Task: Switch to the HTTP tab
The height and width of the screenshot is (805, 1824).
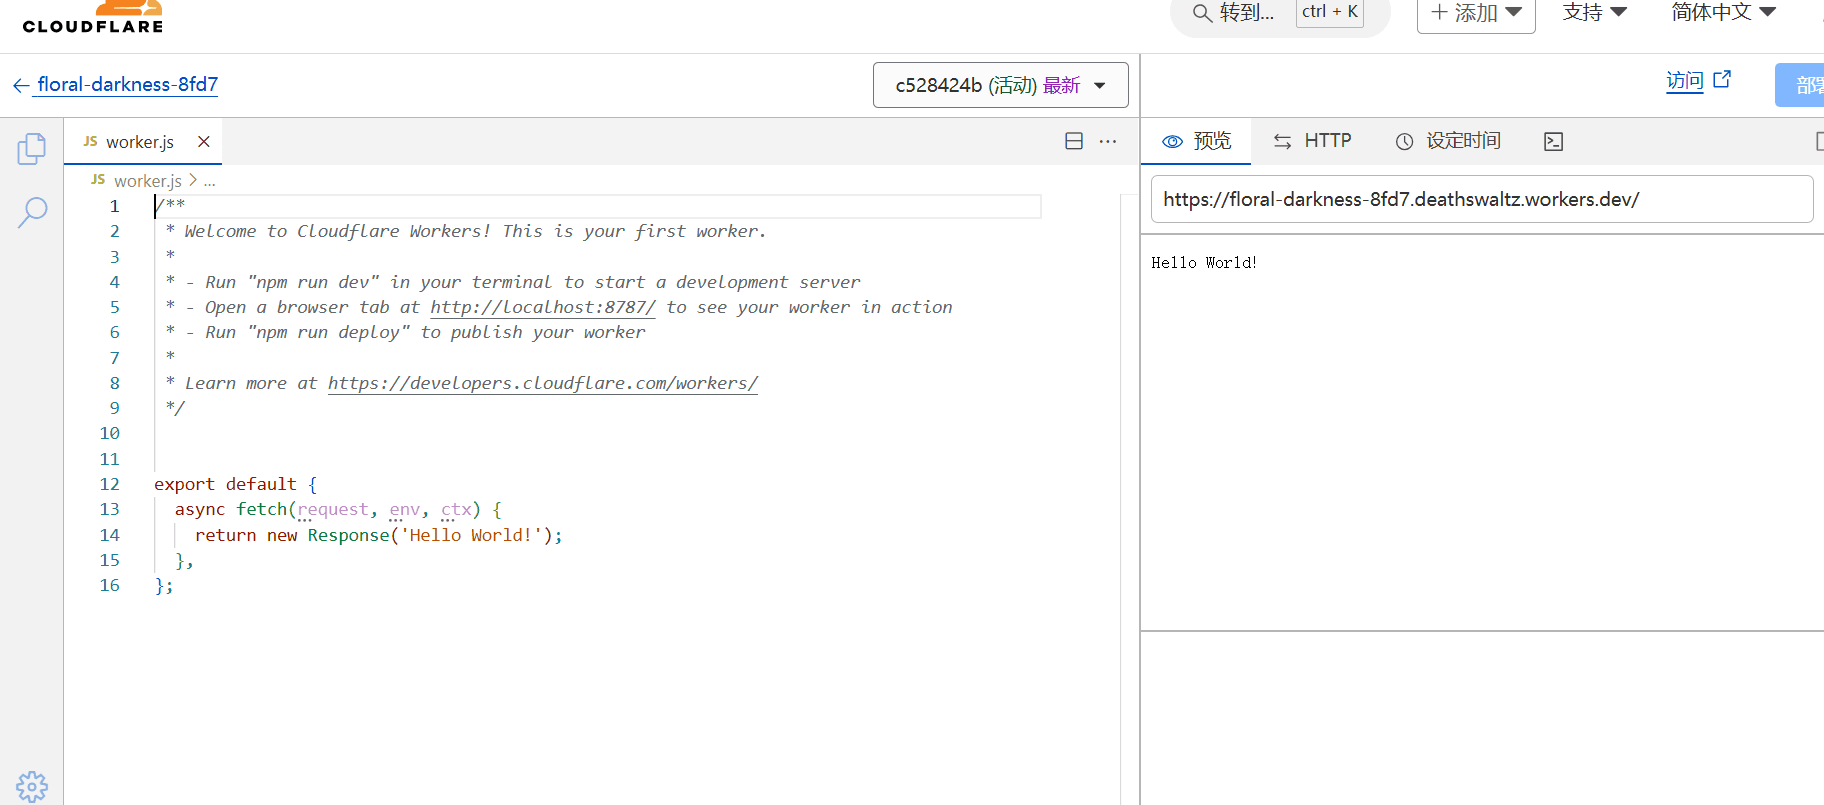Action: point(1312,141)
